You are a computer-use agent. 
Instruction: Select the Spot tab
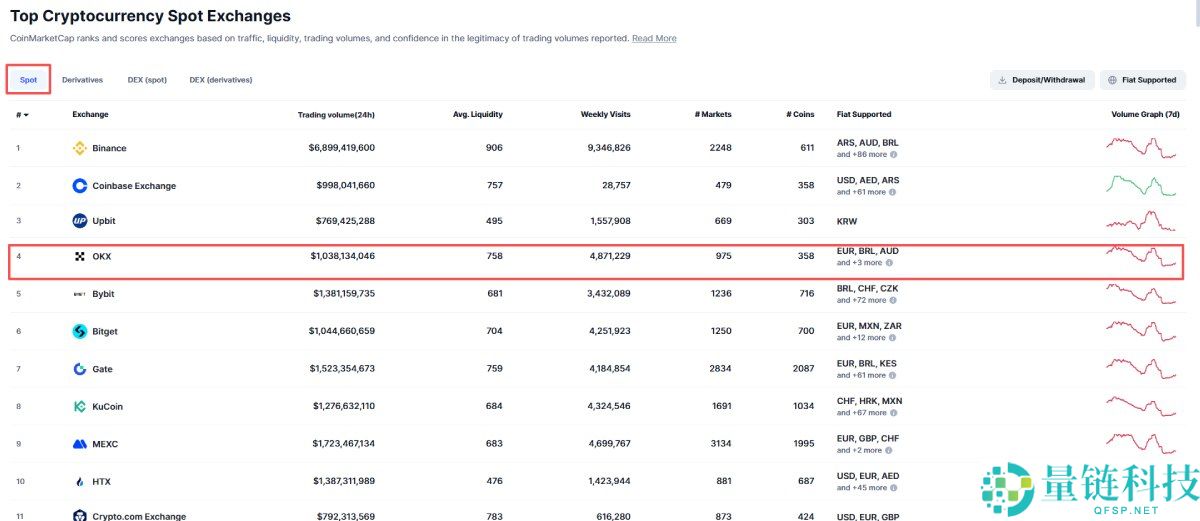[28, 80]
